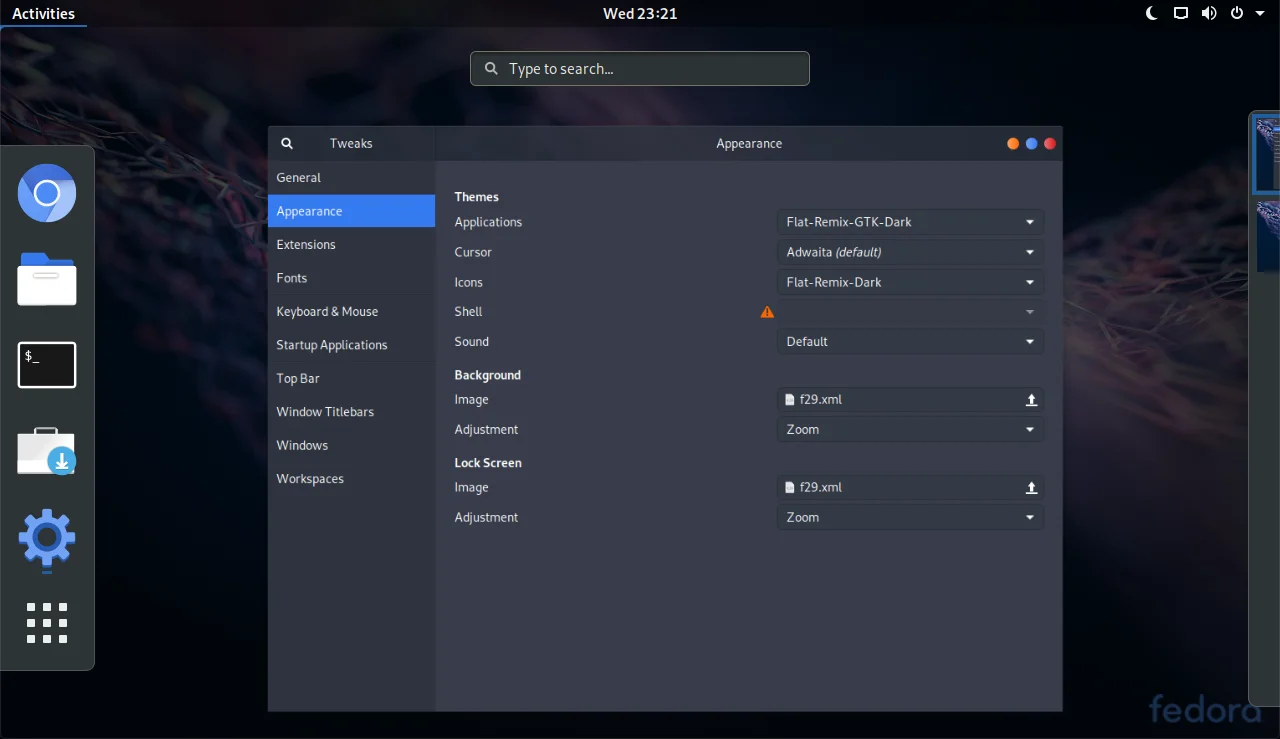1280x739 pixels.
Task: Click the Activities button
Action: point(43,13)
